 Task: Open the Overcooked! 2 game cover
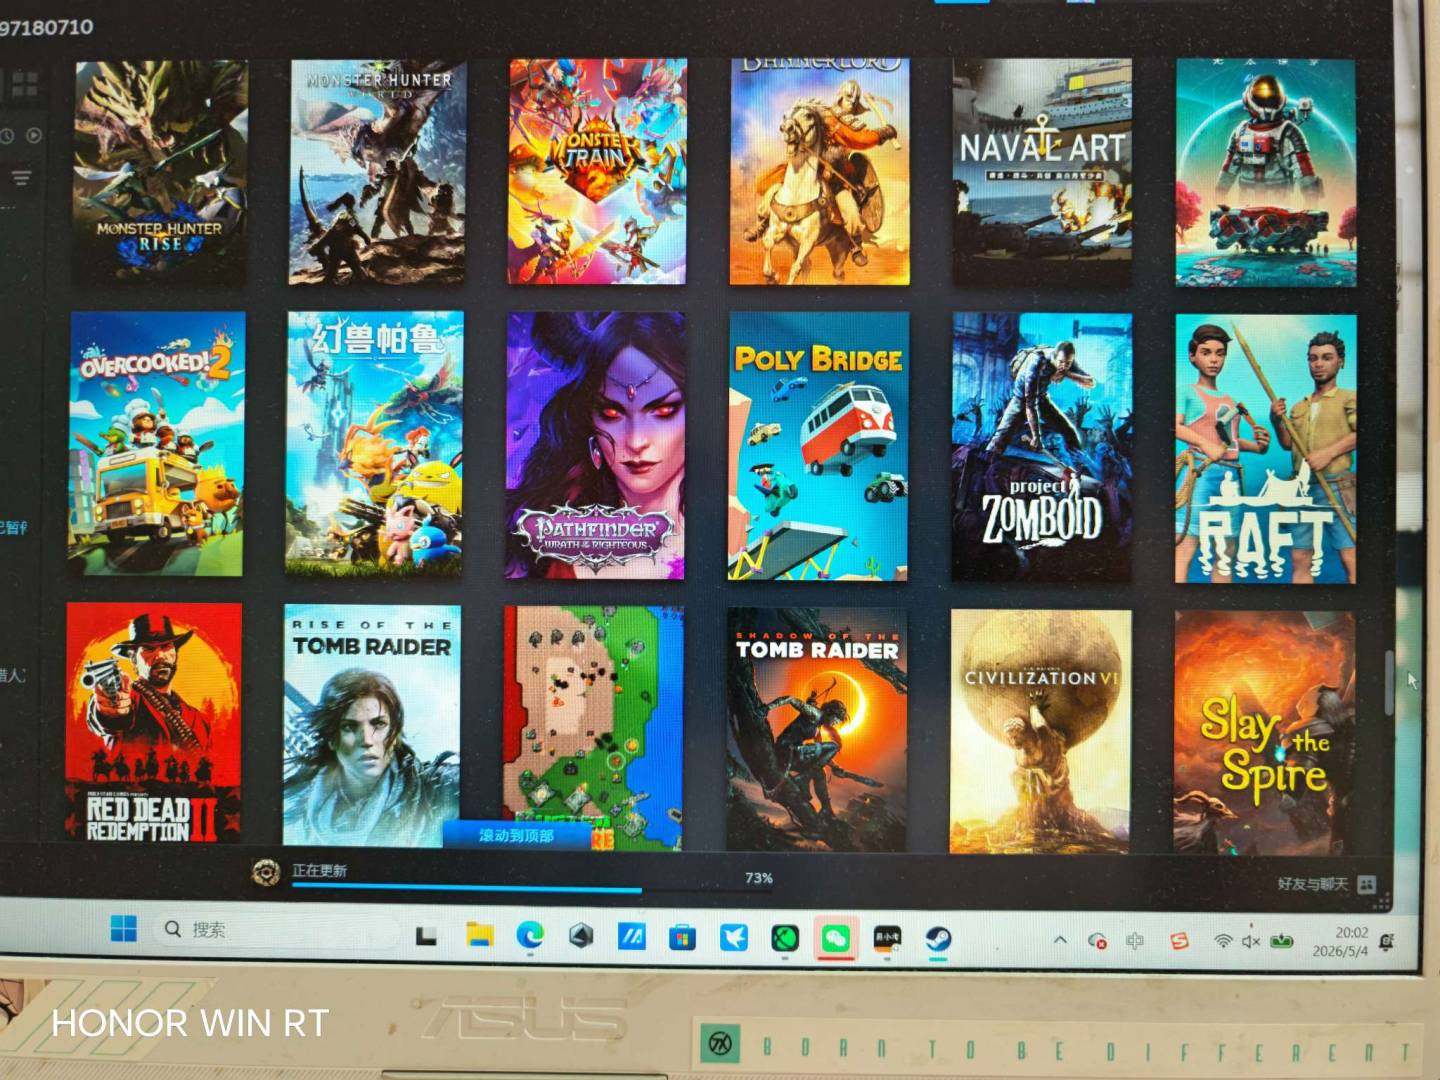pyautogui.click(x=157, y=445)
